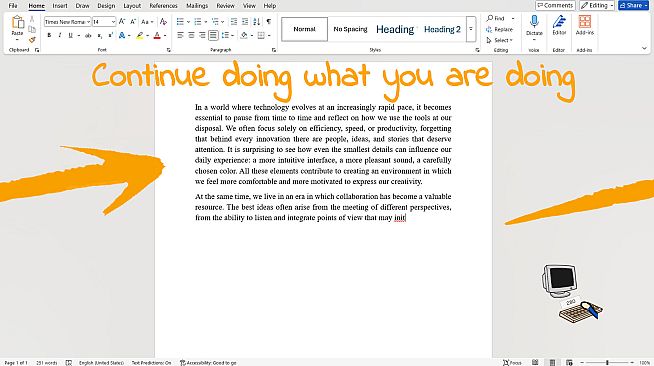This screenshot has width=654, height=366.
Task: Launch the Editor pen icon
Action: [559, 22]
